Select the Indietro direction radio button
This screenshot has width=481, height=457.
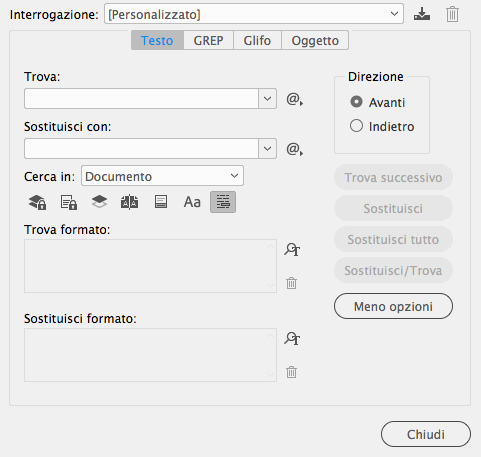click(x=356, y=126)
